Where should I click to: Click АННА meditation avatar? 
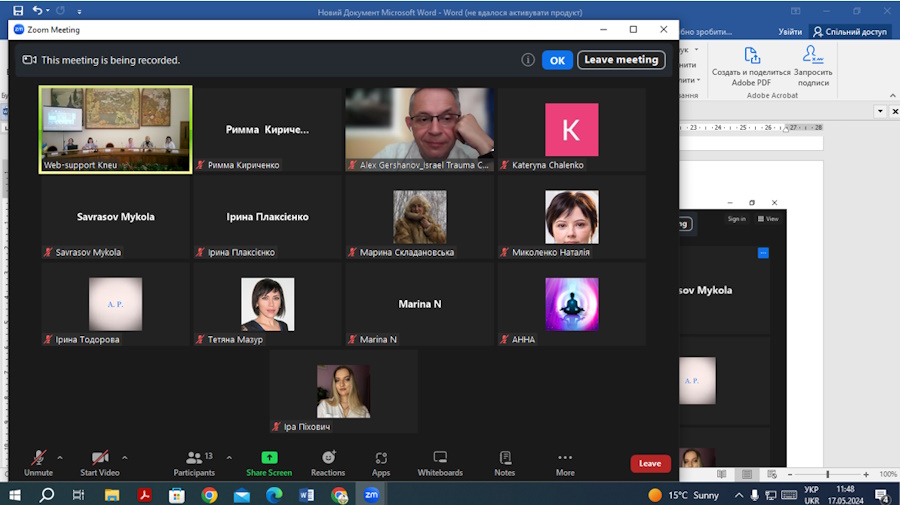click(x=572, y=304)
